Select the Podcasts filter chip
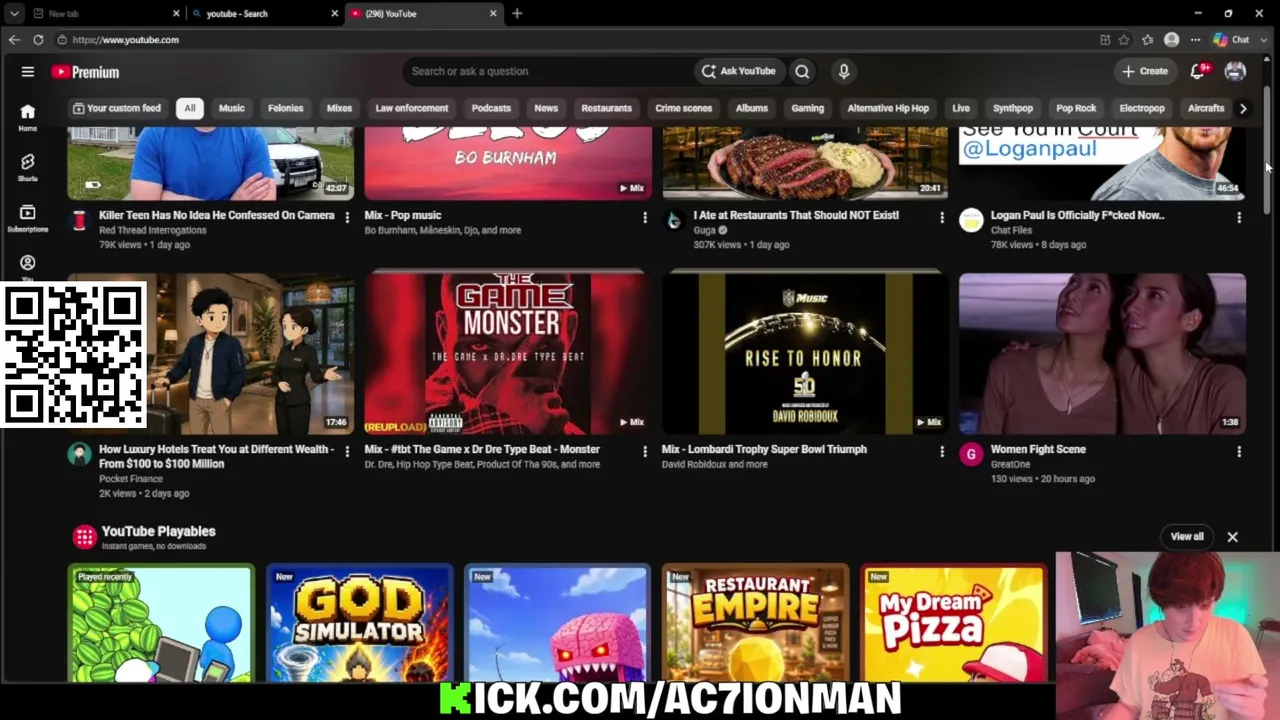Image resolution: width=1280 pixels, height=720 pixels. pos(491,108)
